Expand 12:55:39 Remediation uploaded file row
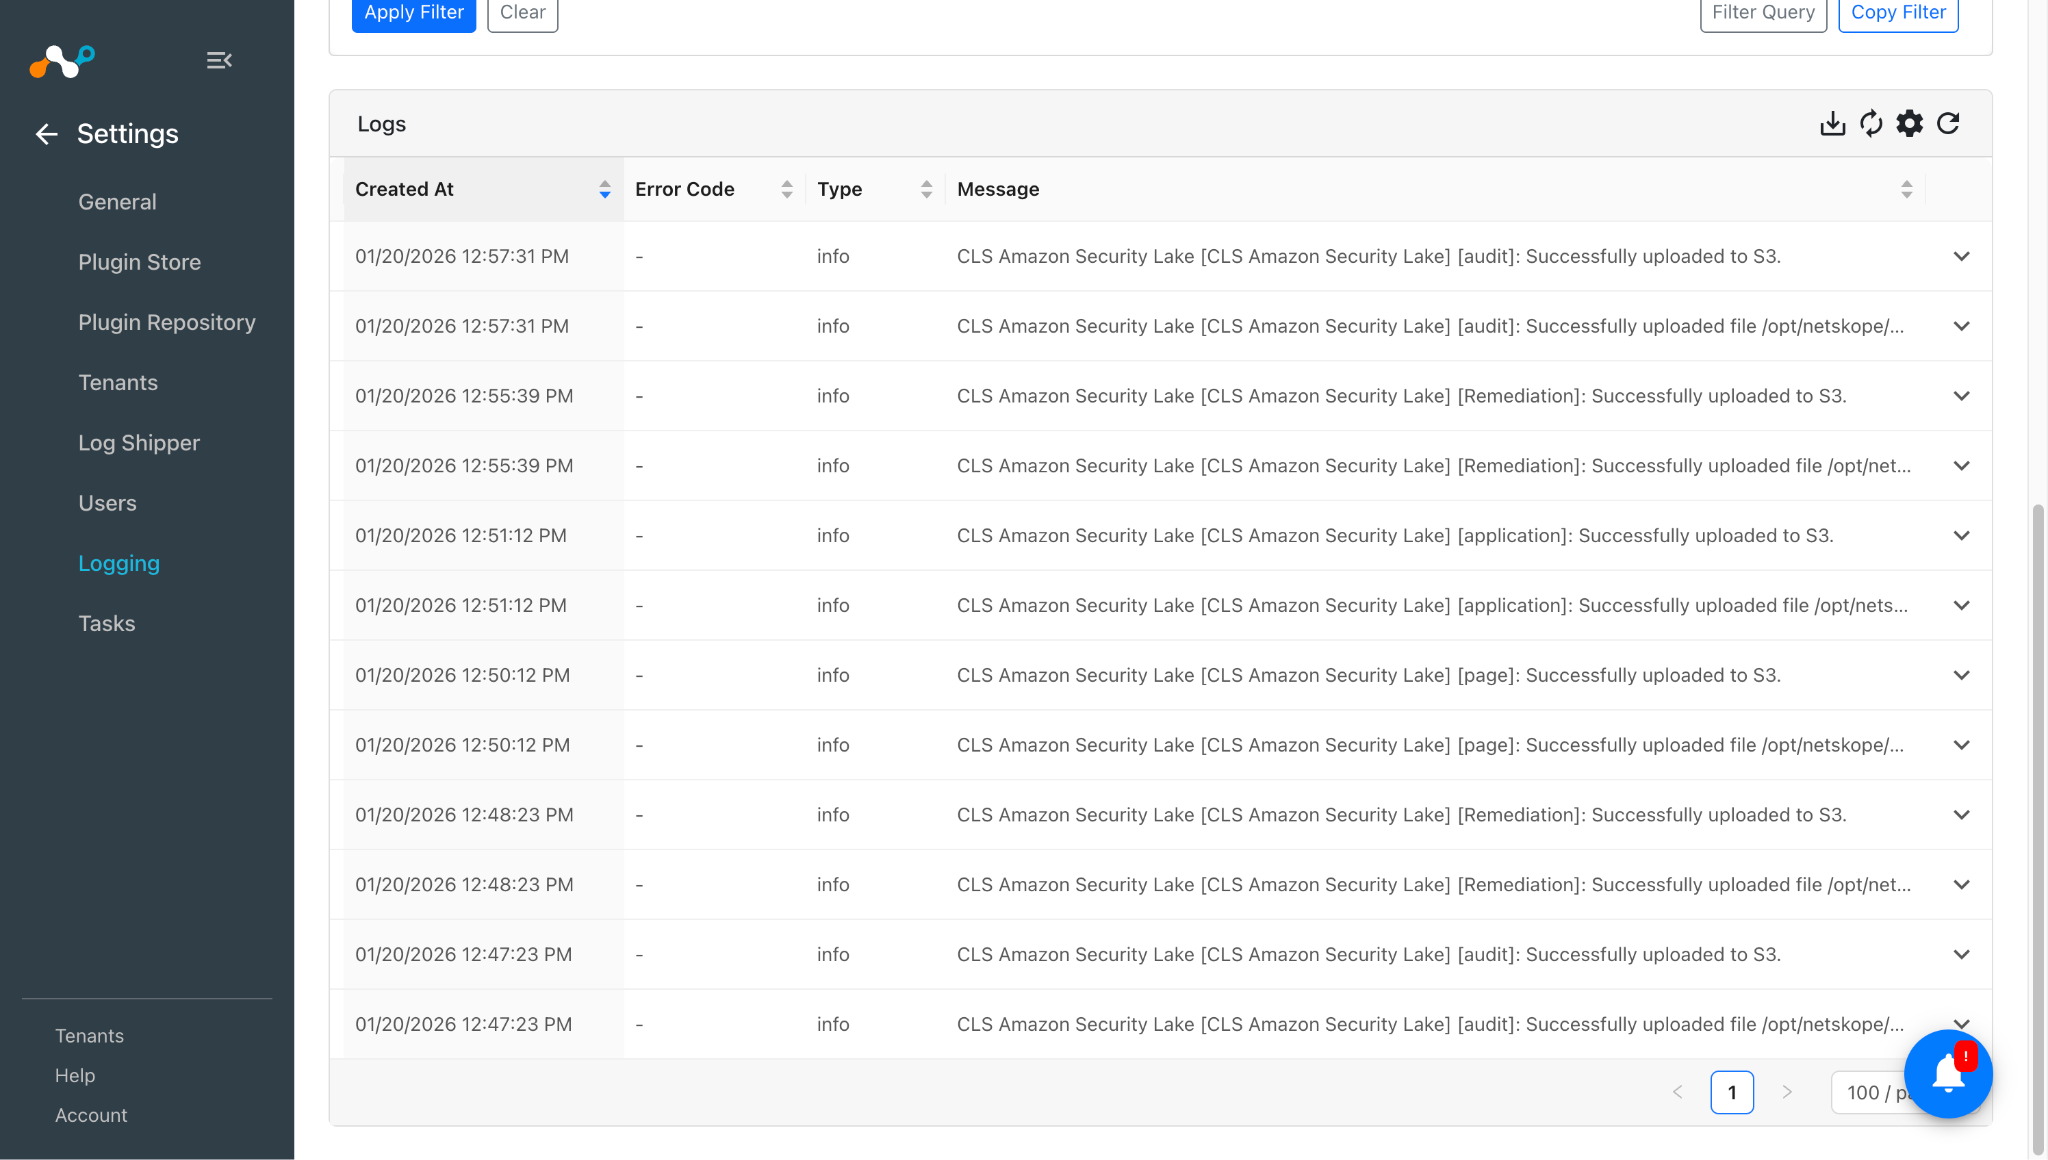The width and height of the screenshot is (2048, 1160). tap(1961, 466)
